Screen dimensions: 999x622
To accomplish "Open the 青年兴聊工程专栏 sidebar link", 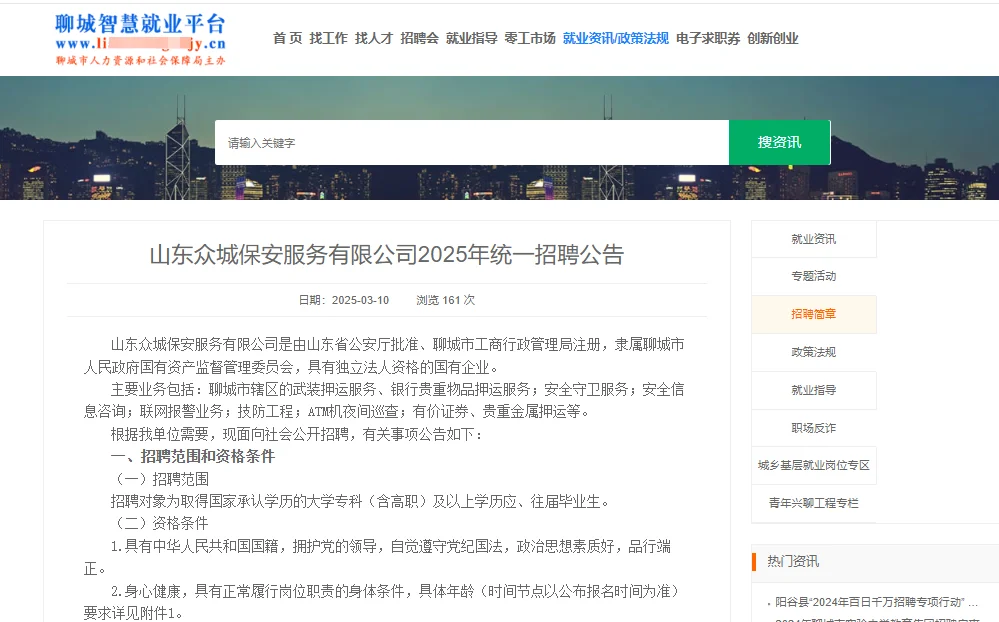I will [x=814, y=504].
